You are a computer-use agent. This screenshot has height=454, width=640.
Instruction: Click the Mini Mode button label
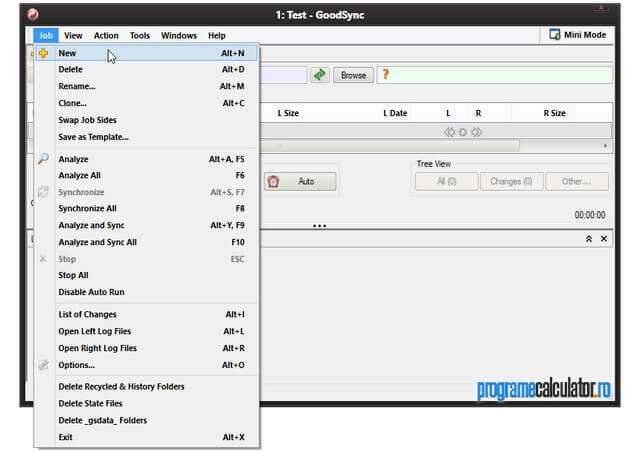(x=585, y=35)
